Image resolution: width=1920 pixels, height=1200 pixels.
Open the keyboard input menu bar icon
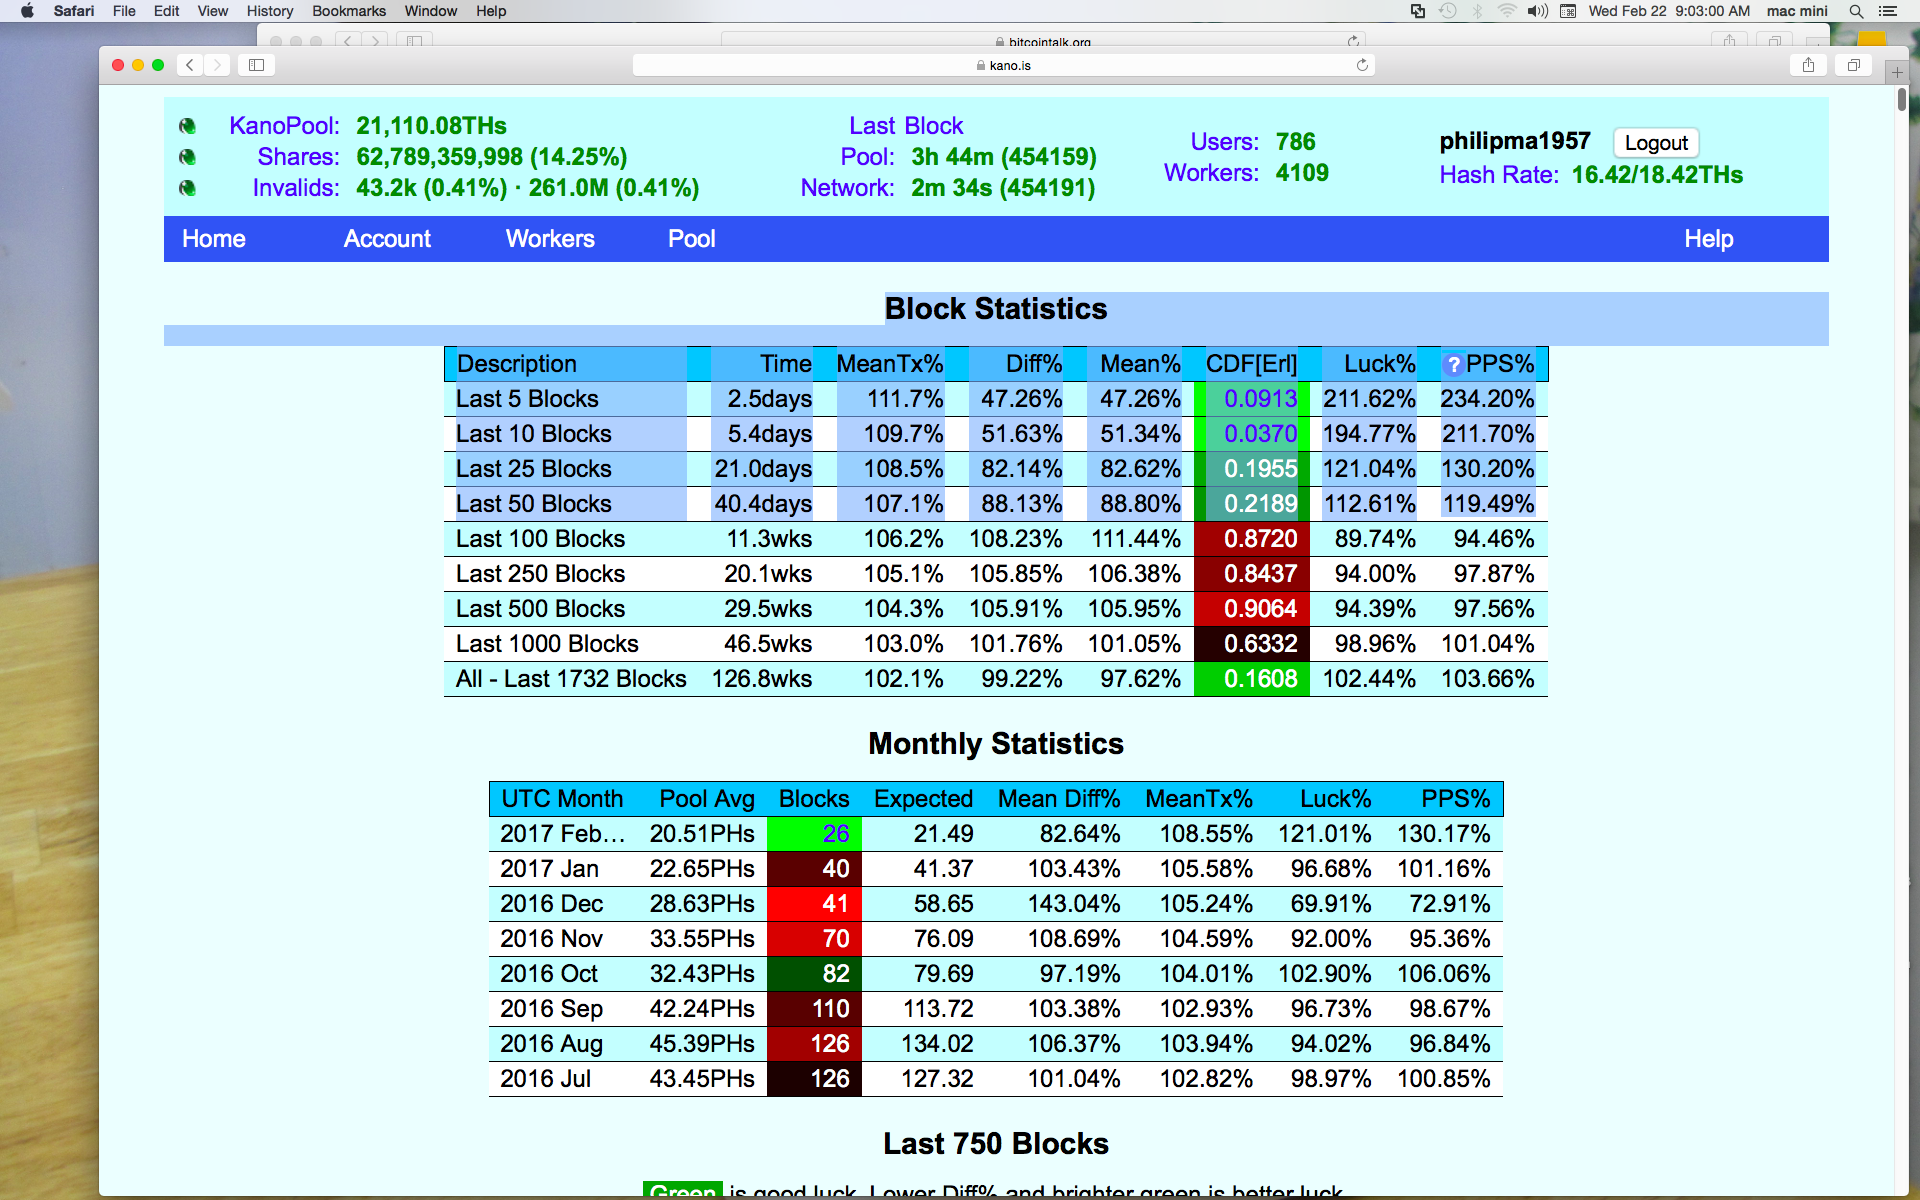(x=1568, y=11)
